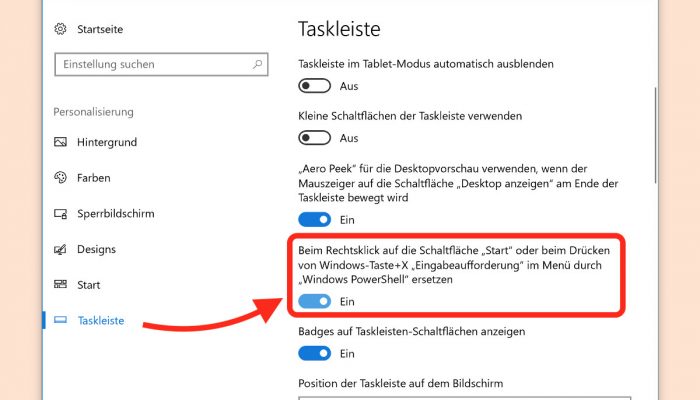The width and height of the screenshot is (700, 400).
Task: Click the Farben palette icon
Action: [x=60, y=178]
